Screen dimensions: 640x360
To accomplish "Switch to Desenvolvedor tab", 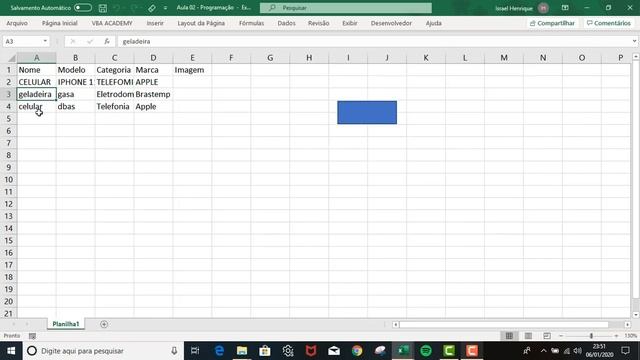I will [391, 23].
